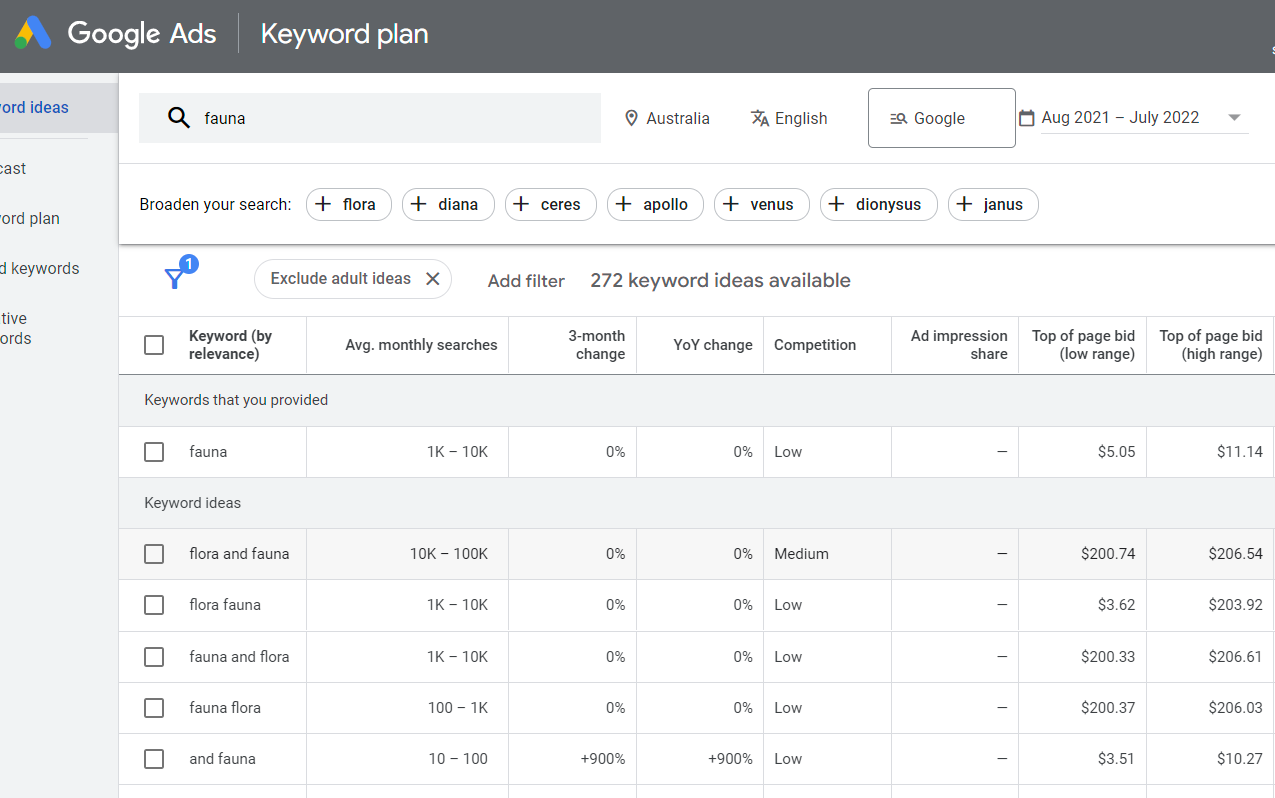The height and width of the screenshot is (798, 1275).
Task: Select Keyword ideas in the sidebar
Action: (x=34, y=107)
